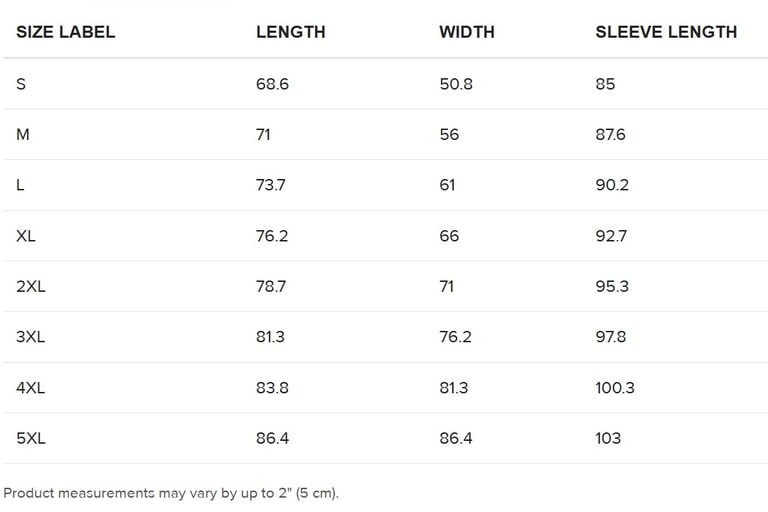Image resolution: width=768 pixels, height=512 pixels.
Task: Click the 68.6 length value for S
Action: click(272, 84)
